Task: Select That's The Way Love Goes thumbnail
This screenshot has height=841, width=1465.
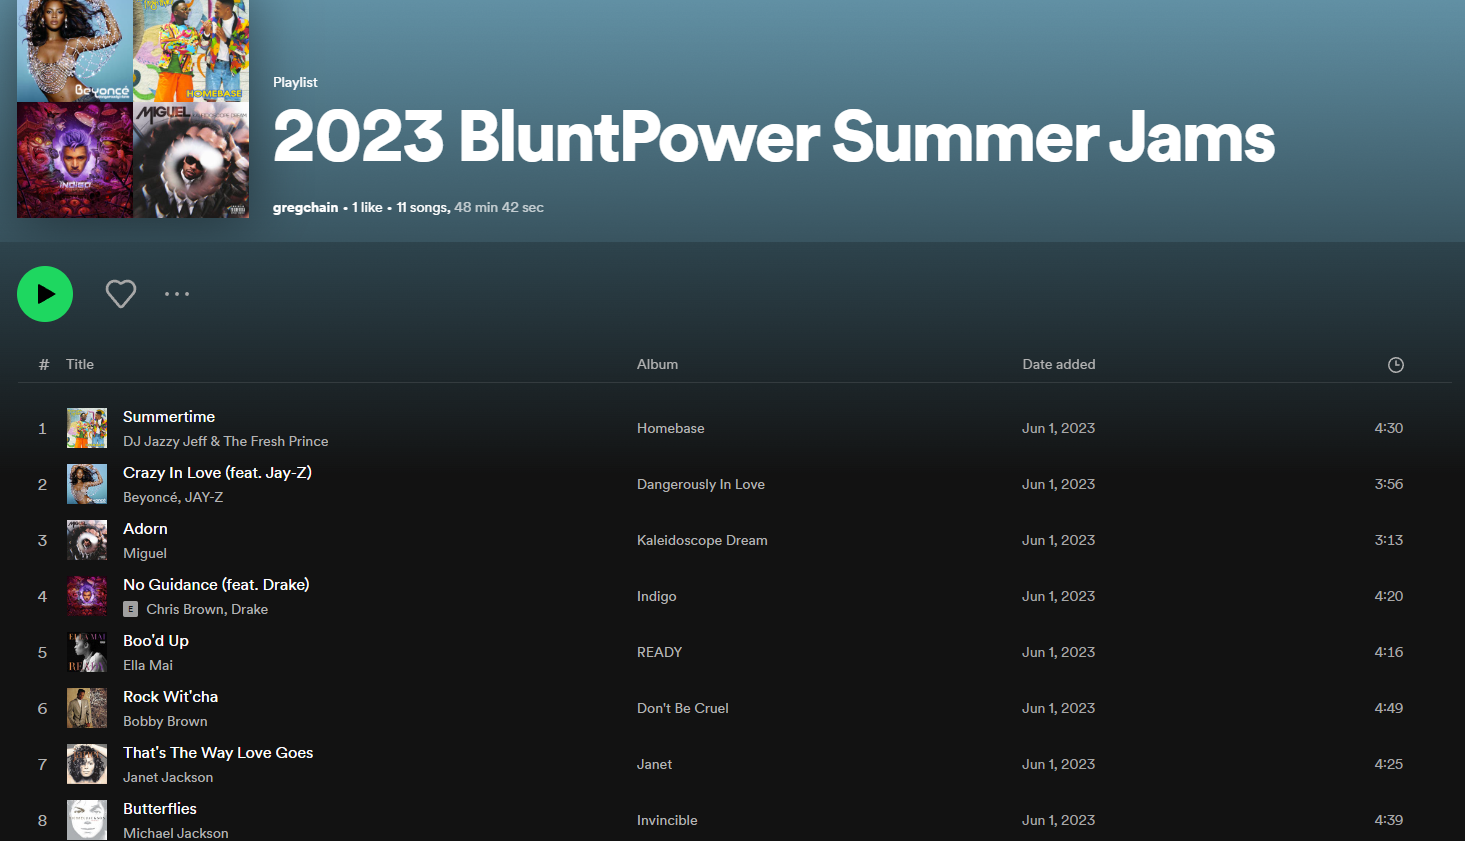Action: point(87,764)
